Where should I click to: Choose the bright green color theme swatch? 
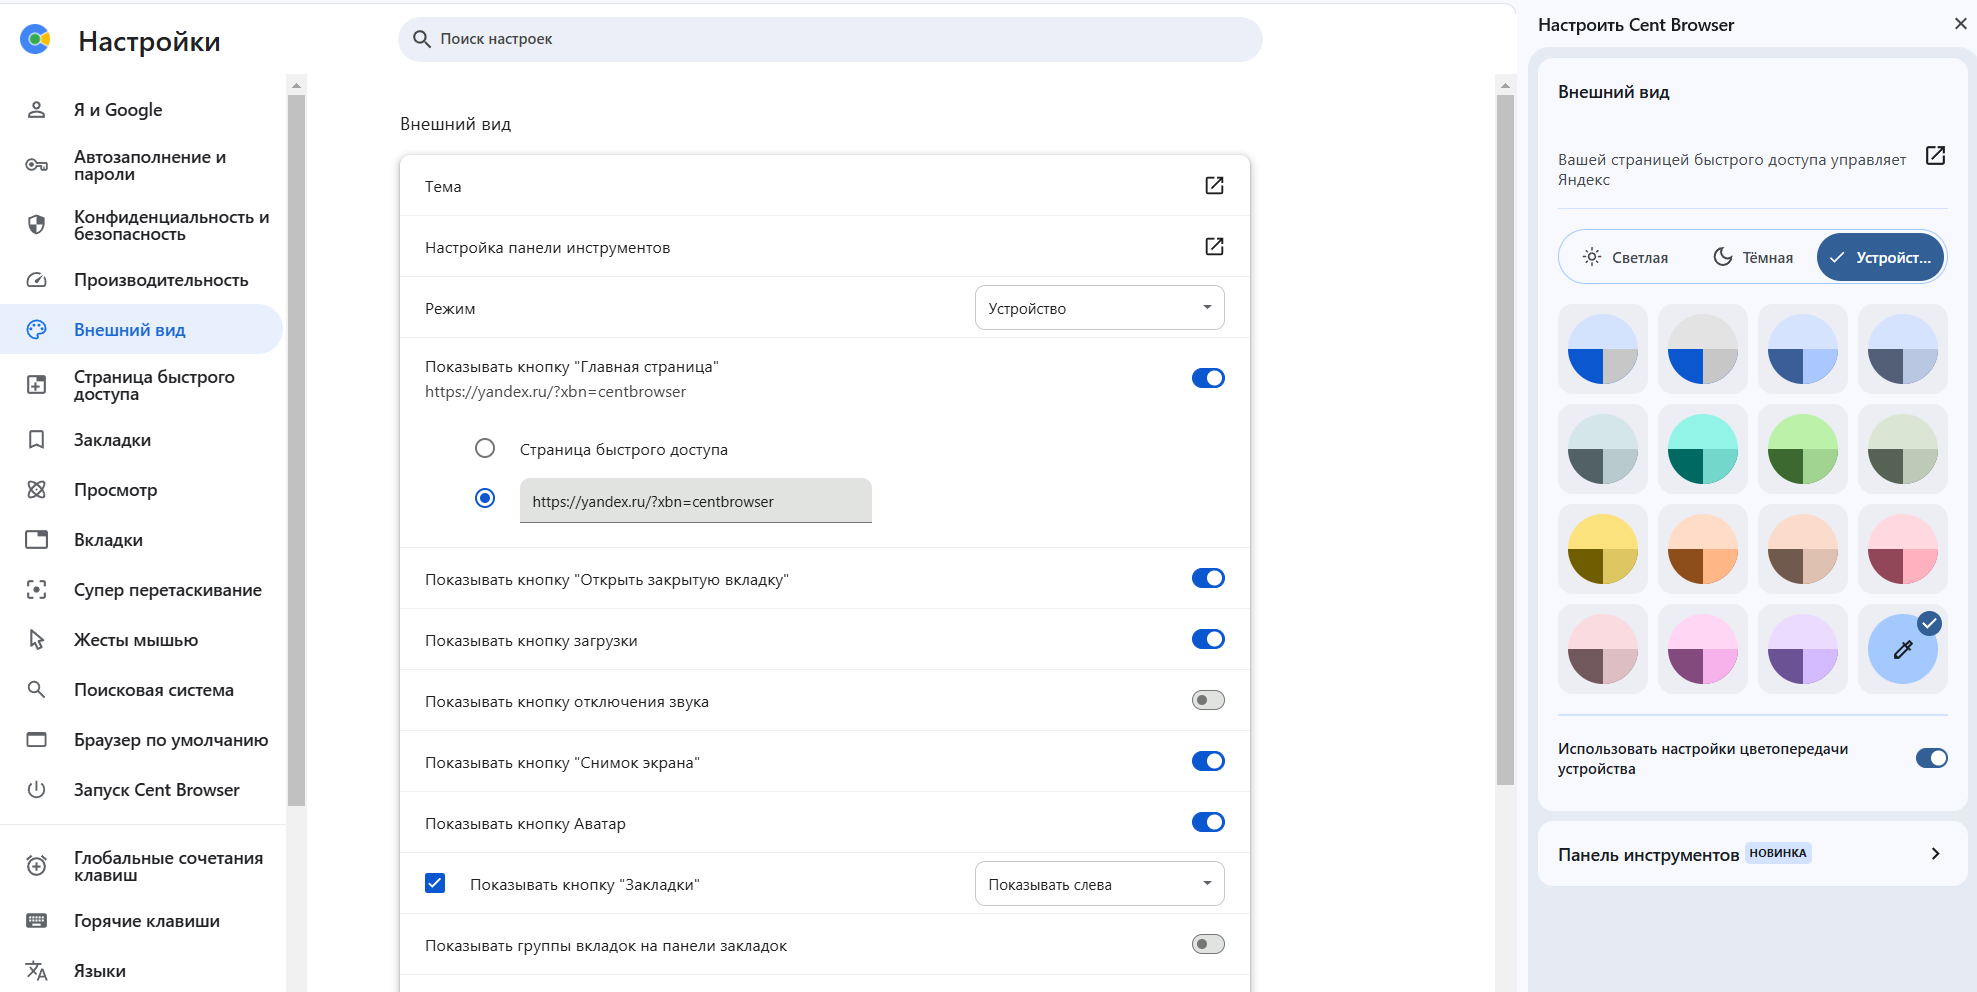pyautogui.click(x=1802, y=449)
